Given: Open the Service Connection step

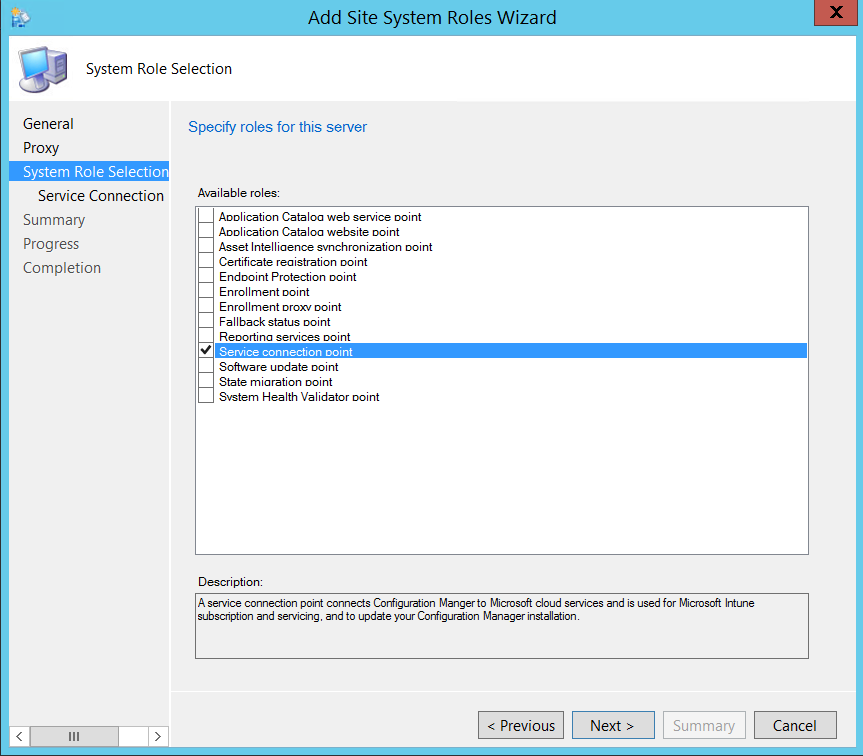Looking at the screenshot, I should [x=100, y=195].
